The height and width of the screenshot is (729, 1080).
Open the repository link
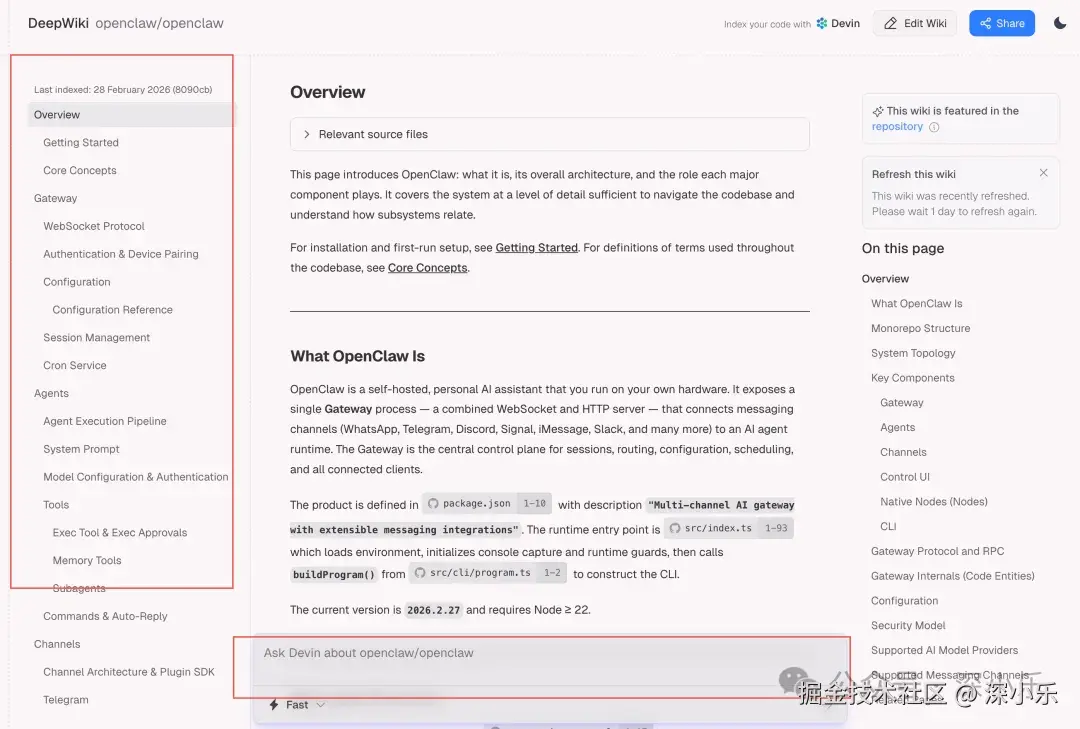[x=897, y=127]
